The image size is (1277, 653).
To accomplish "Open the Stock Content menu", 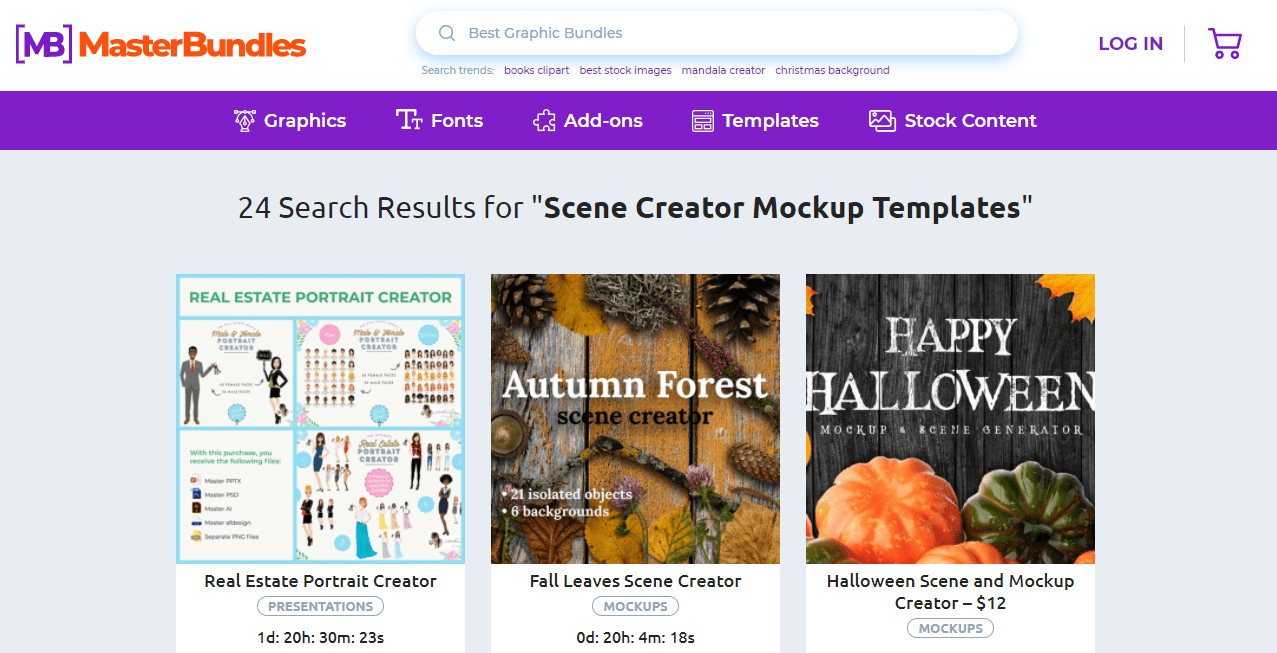I will [x=953, y=121].
